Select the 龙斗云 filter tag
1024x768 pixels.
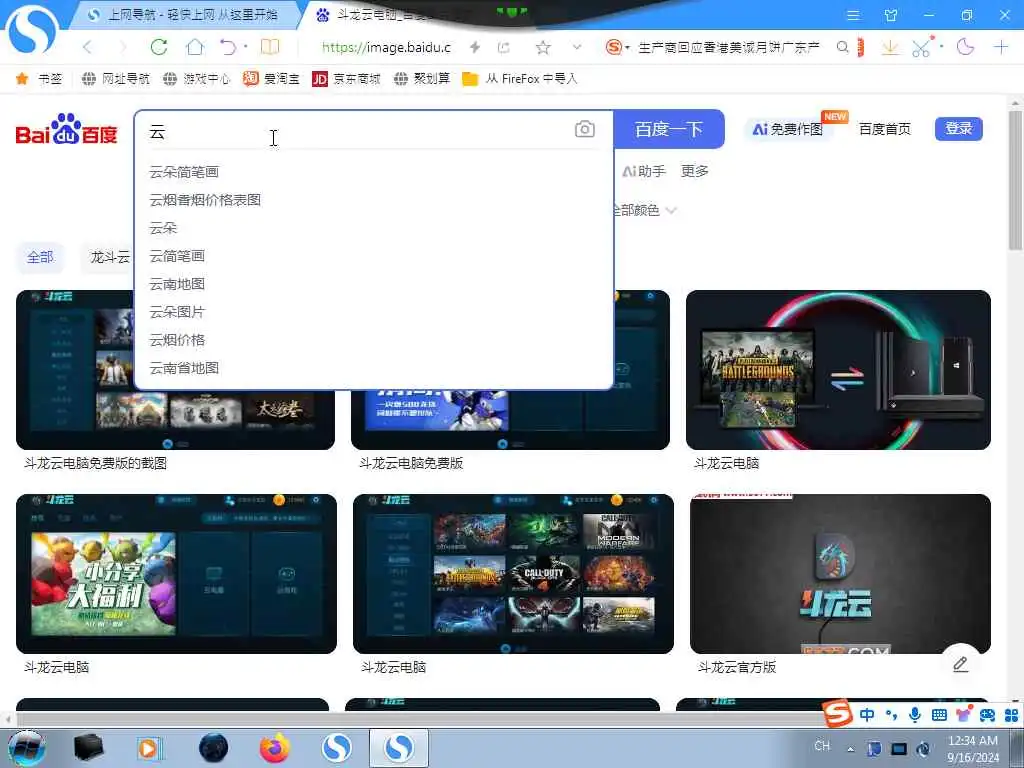[x=110, y=257]
